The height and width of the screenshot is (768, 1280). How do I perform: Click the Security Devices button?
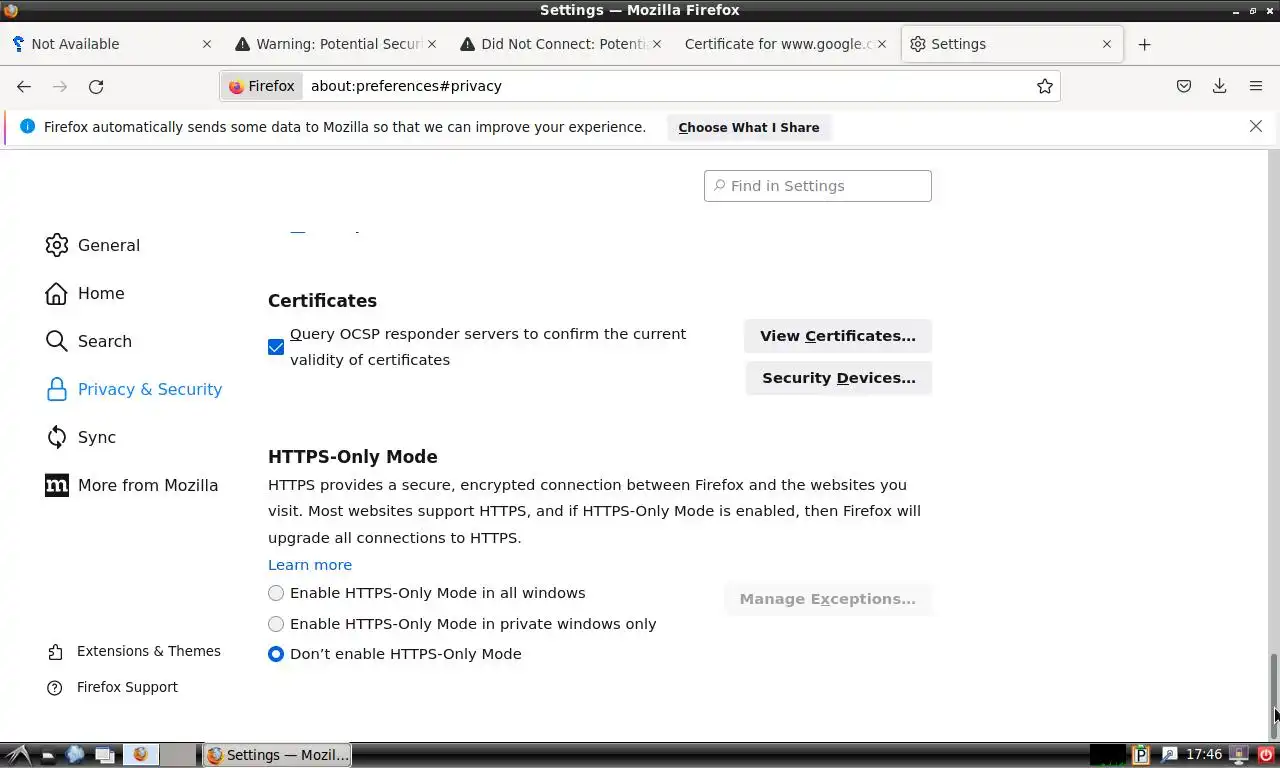[838, 378]
